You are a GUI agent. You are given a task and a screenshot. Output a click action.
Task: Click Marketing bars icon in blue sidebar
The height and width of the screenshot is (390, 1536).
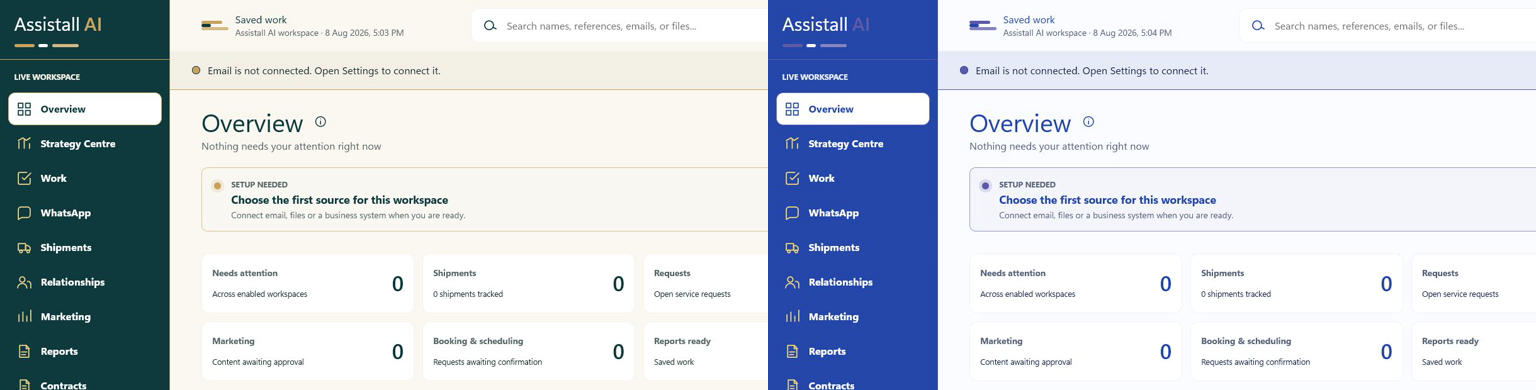(792, 316)
